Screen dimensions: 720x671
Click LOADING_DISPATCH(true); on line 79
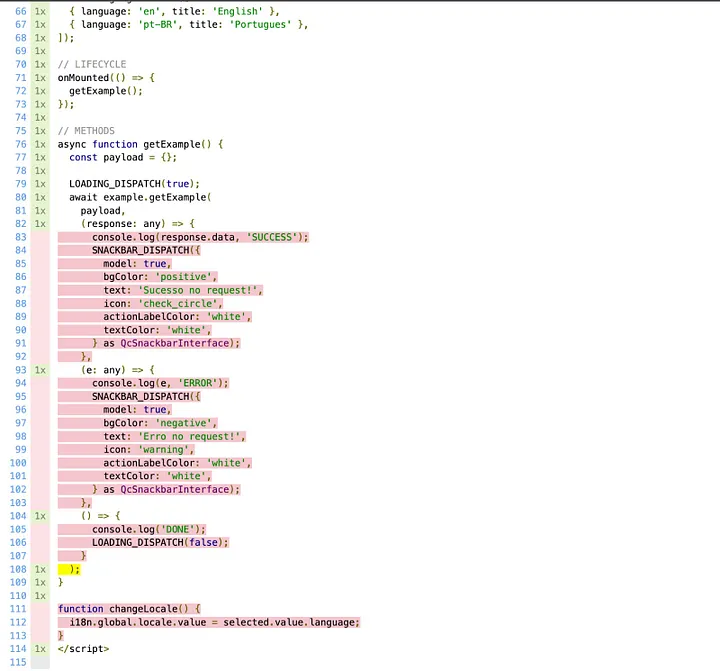pyautogui.click(x=134, y=184)
